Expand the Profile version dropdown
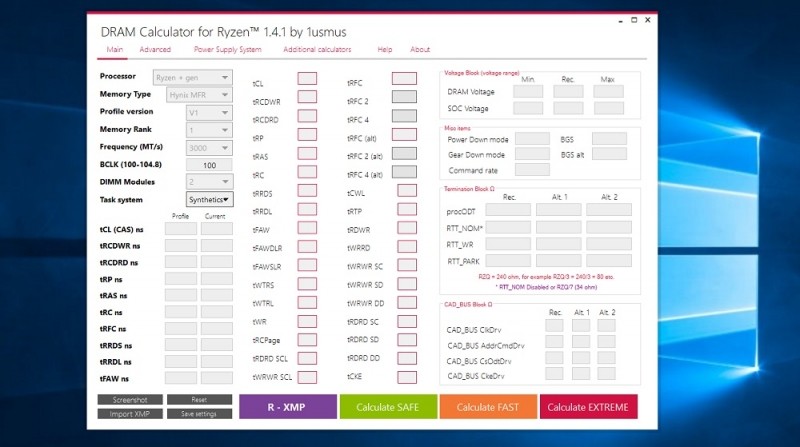Image resolution: width=800 pixels, height=447 pixels. (x=209, y=113)
